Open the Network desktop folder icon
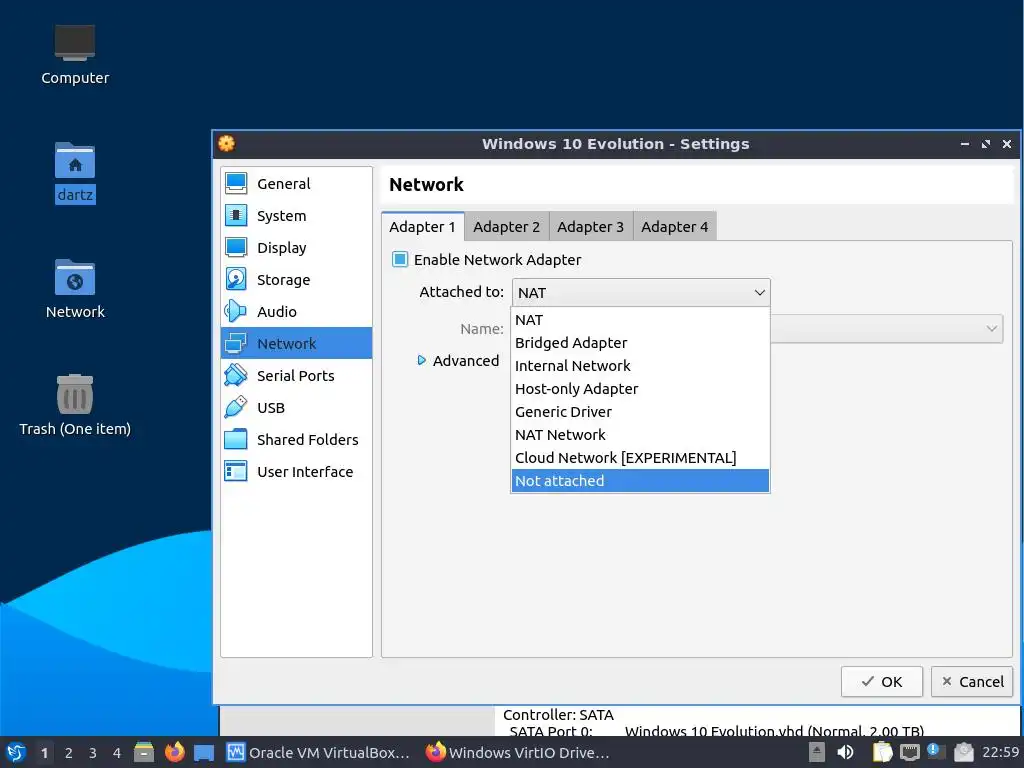This screenshot has width=1024, height=768. tap(74, 278)
